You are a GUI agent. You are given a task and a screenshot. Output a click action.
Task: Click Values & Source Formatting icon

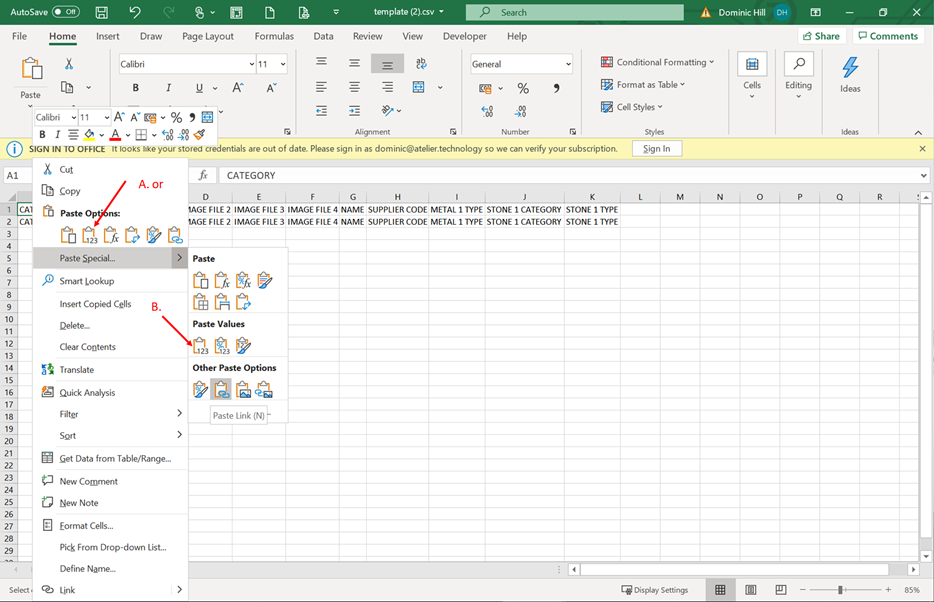243,345
